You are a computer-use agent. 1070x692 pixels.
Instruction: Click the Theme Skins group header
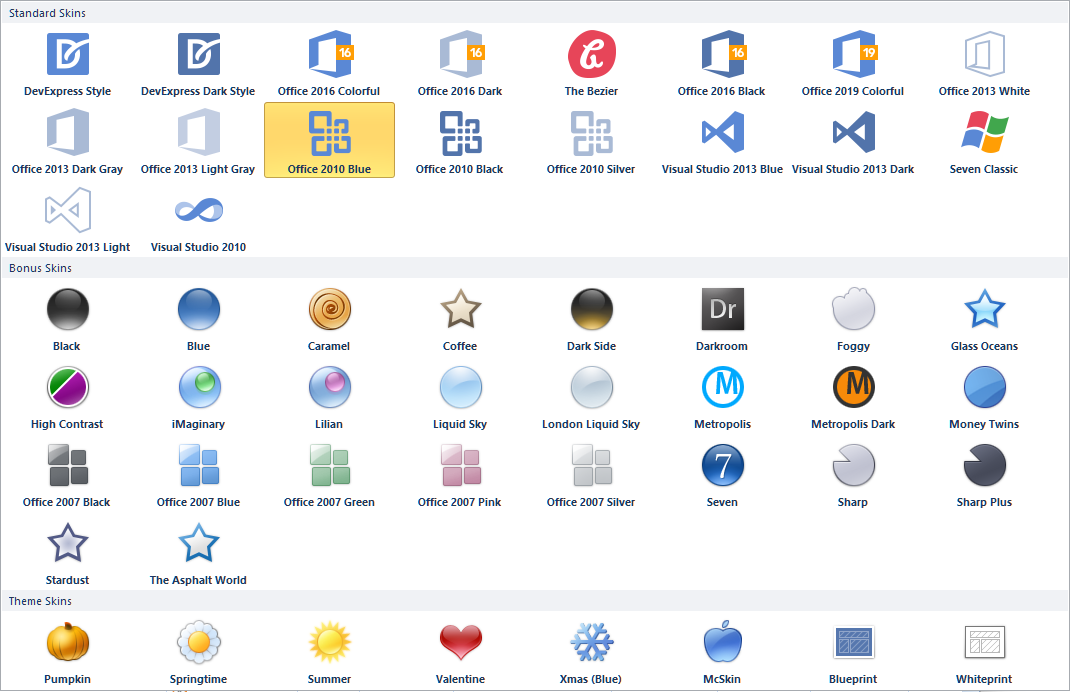(x=41, y=601)
